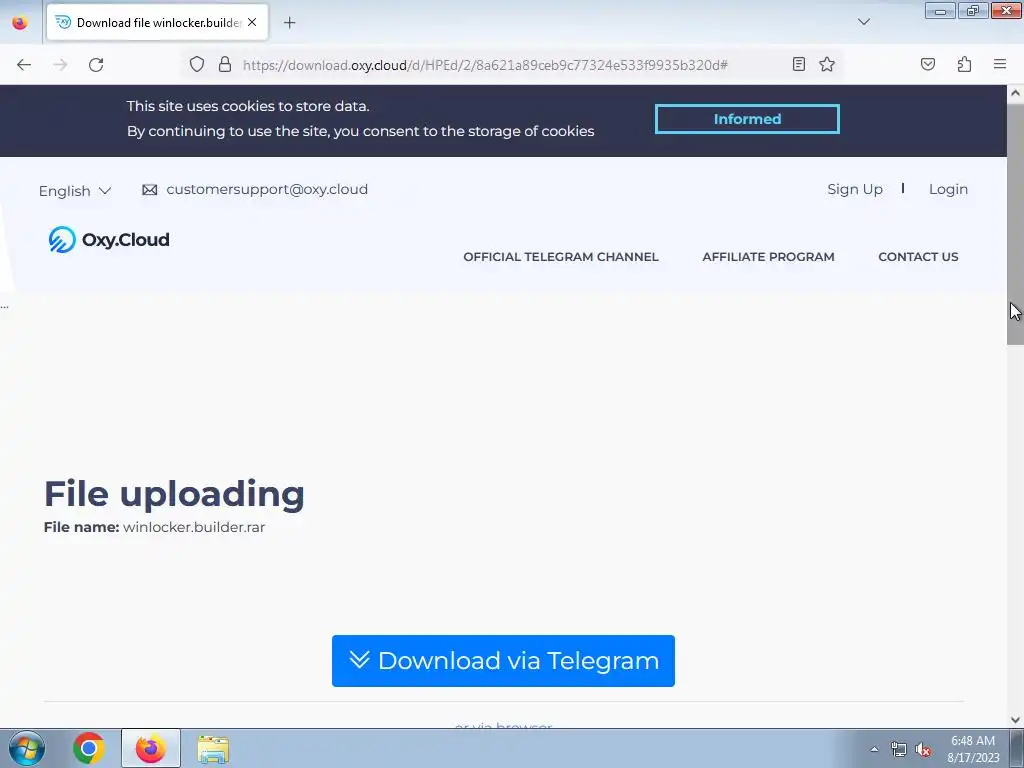The width and height of the screenshot is (1024, 768).
Task: Open the muted volume tray icon
Action: (x=923, y=750)
